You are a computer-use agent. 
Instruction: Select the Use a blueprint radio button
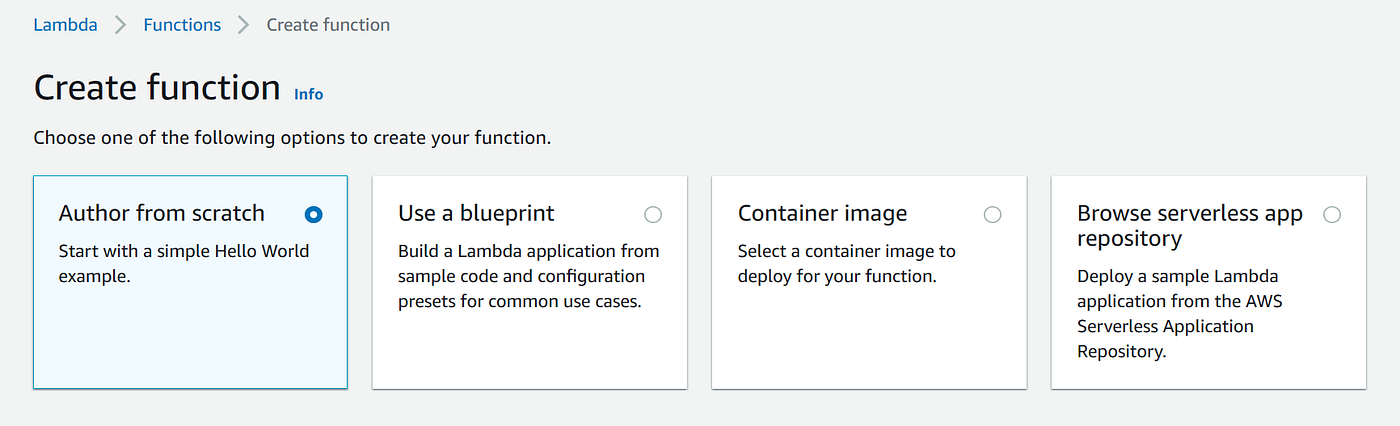653,214
